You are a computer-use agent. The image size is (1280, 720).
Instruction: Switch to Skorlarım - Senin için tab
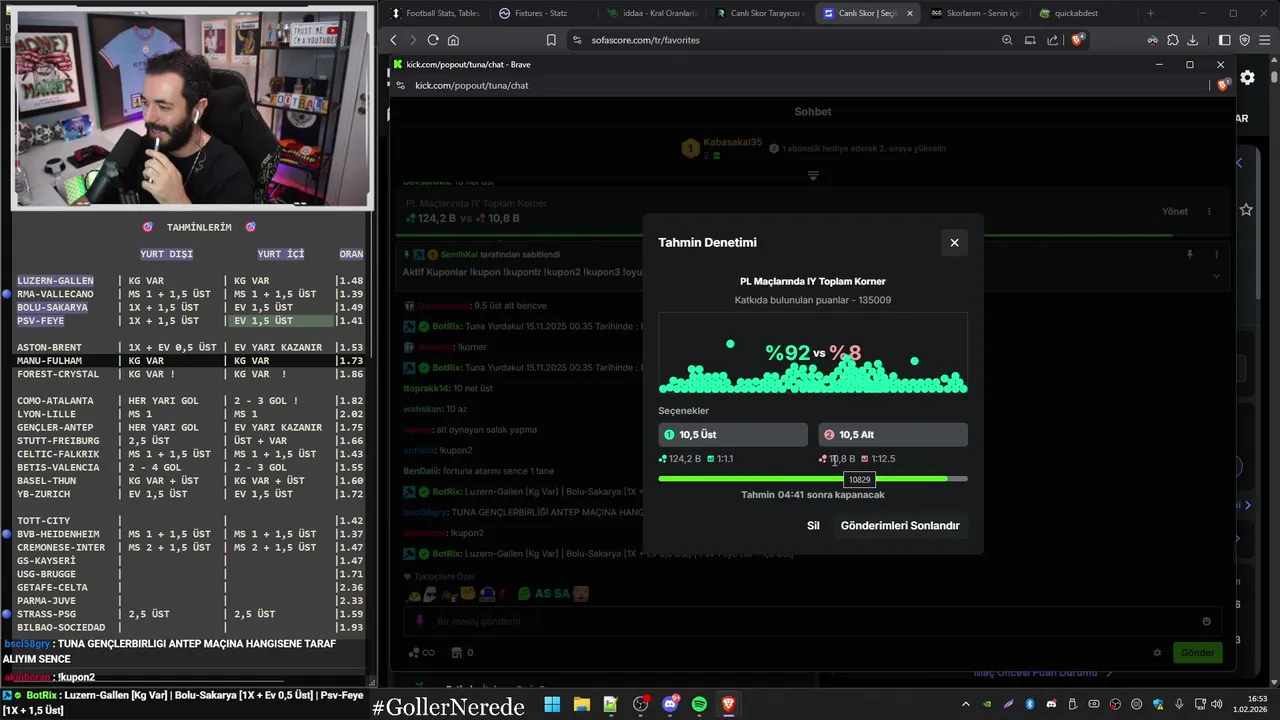975,13
